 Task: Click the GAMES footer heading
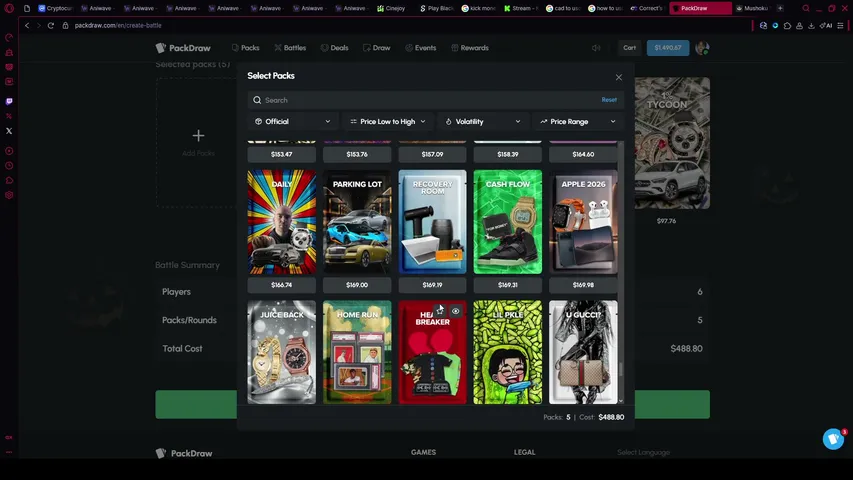click(423, 452)
